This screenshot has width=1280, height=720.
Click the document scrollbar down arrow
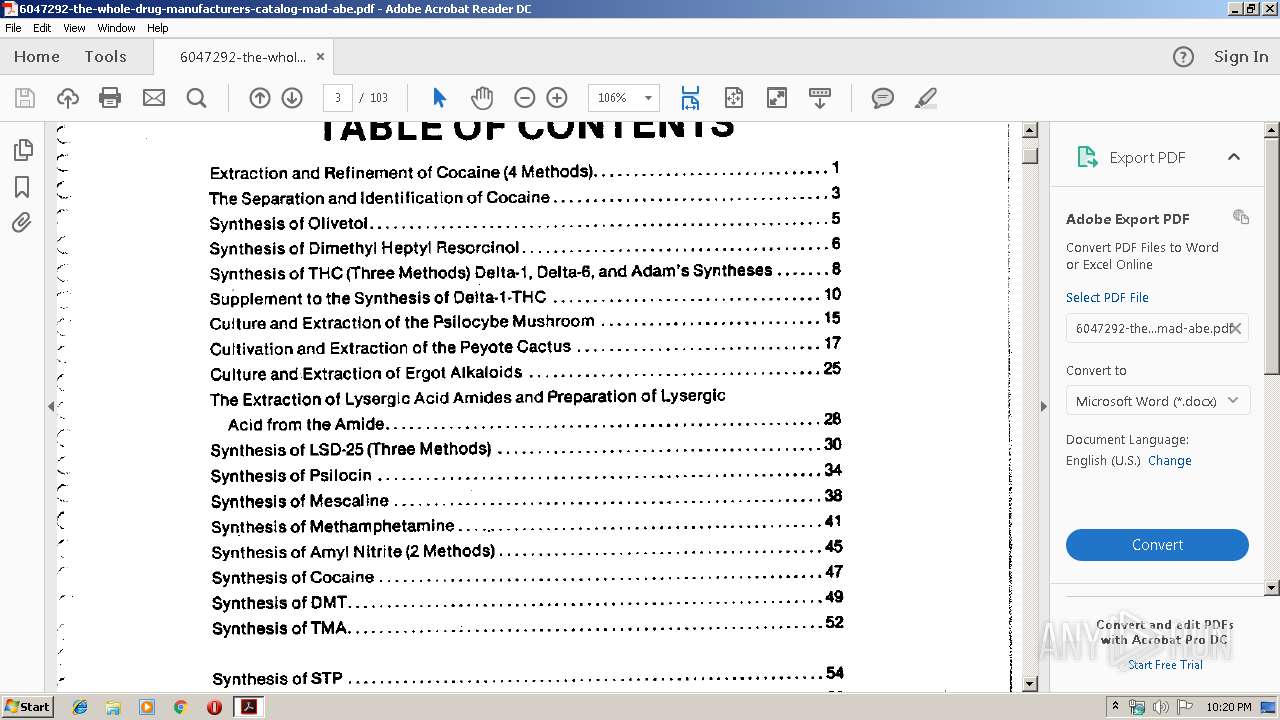(1030, 685)
